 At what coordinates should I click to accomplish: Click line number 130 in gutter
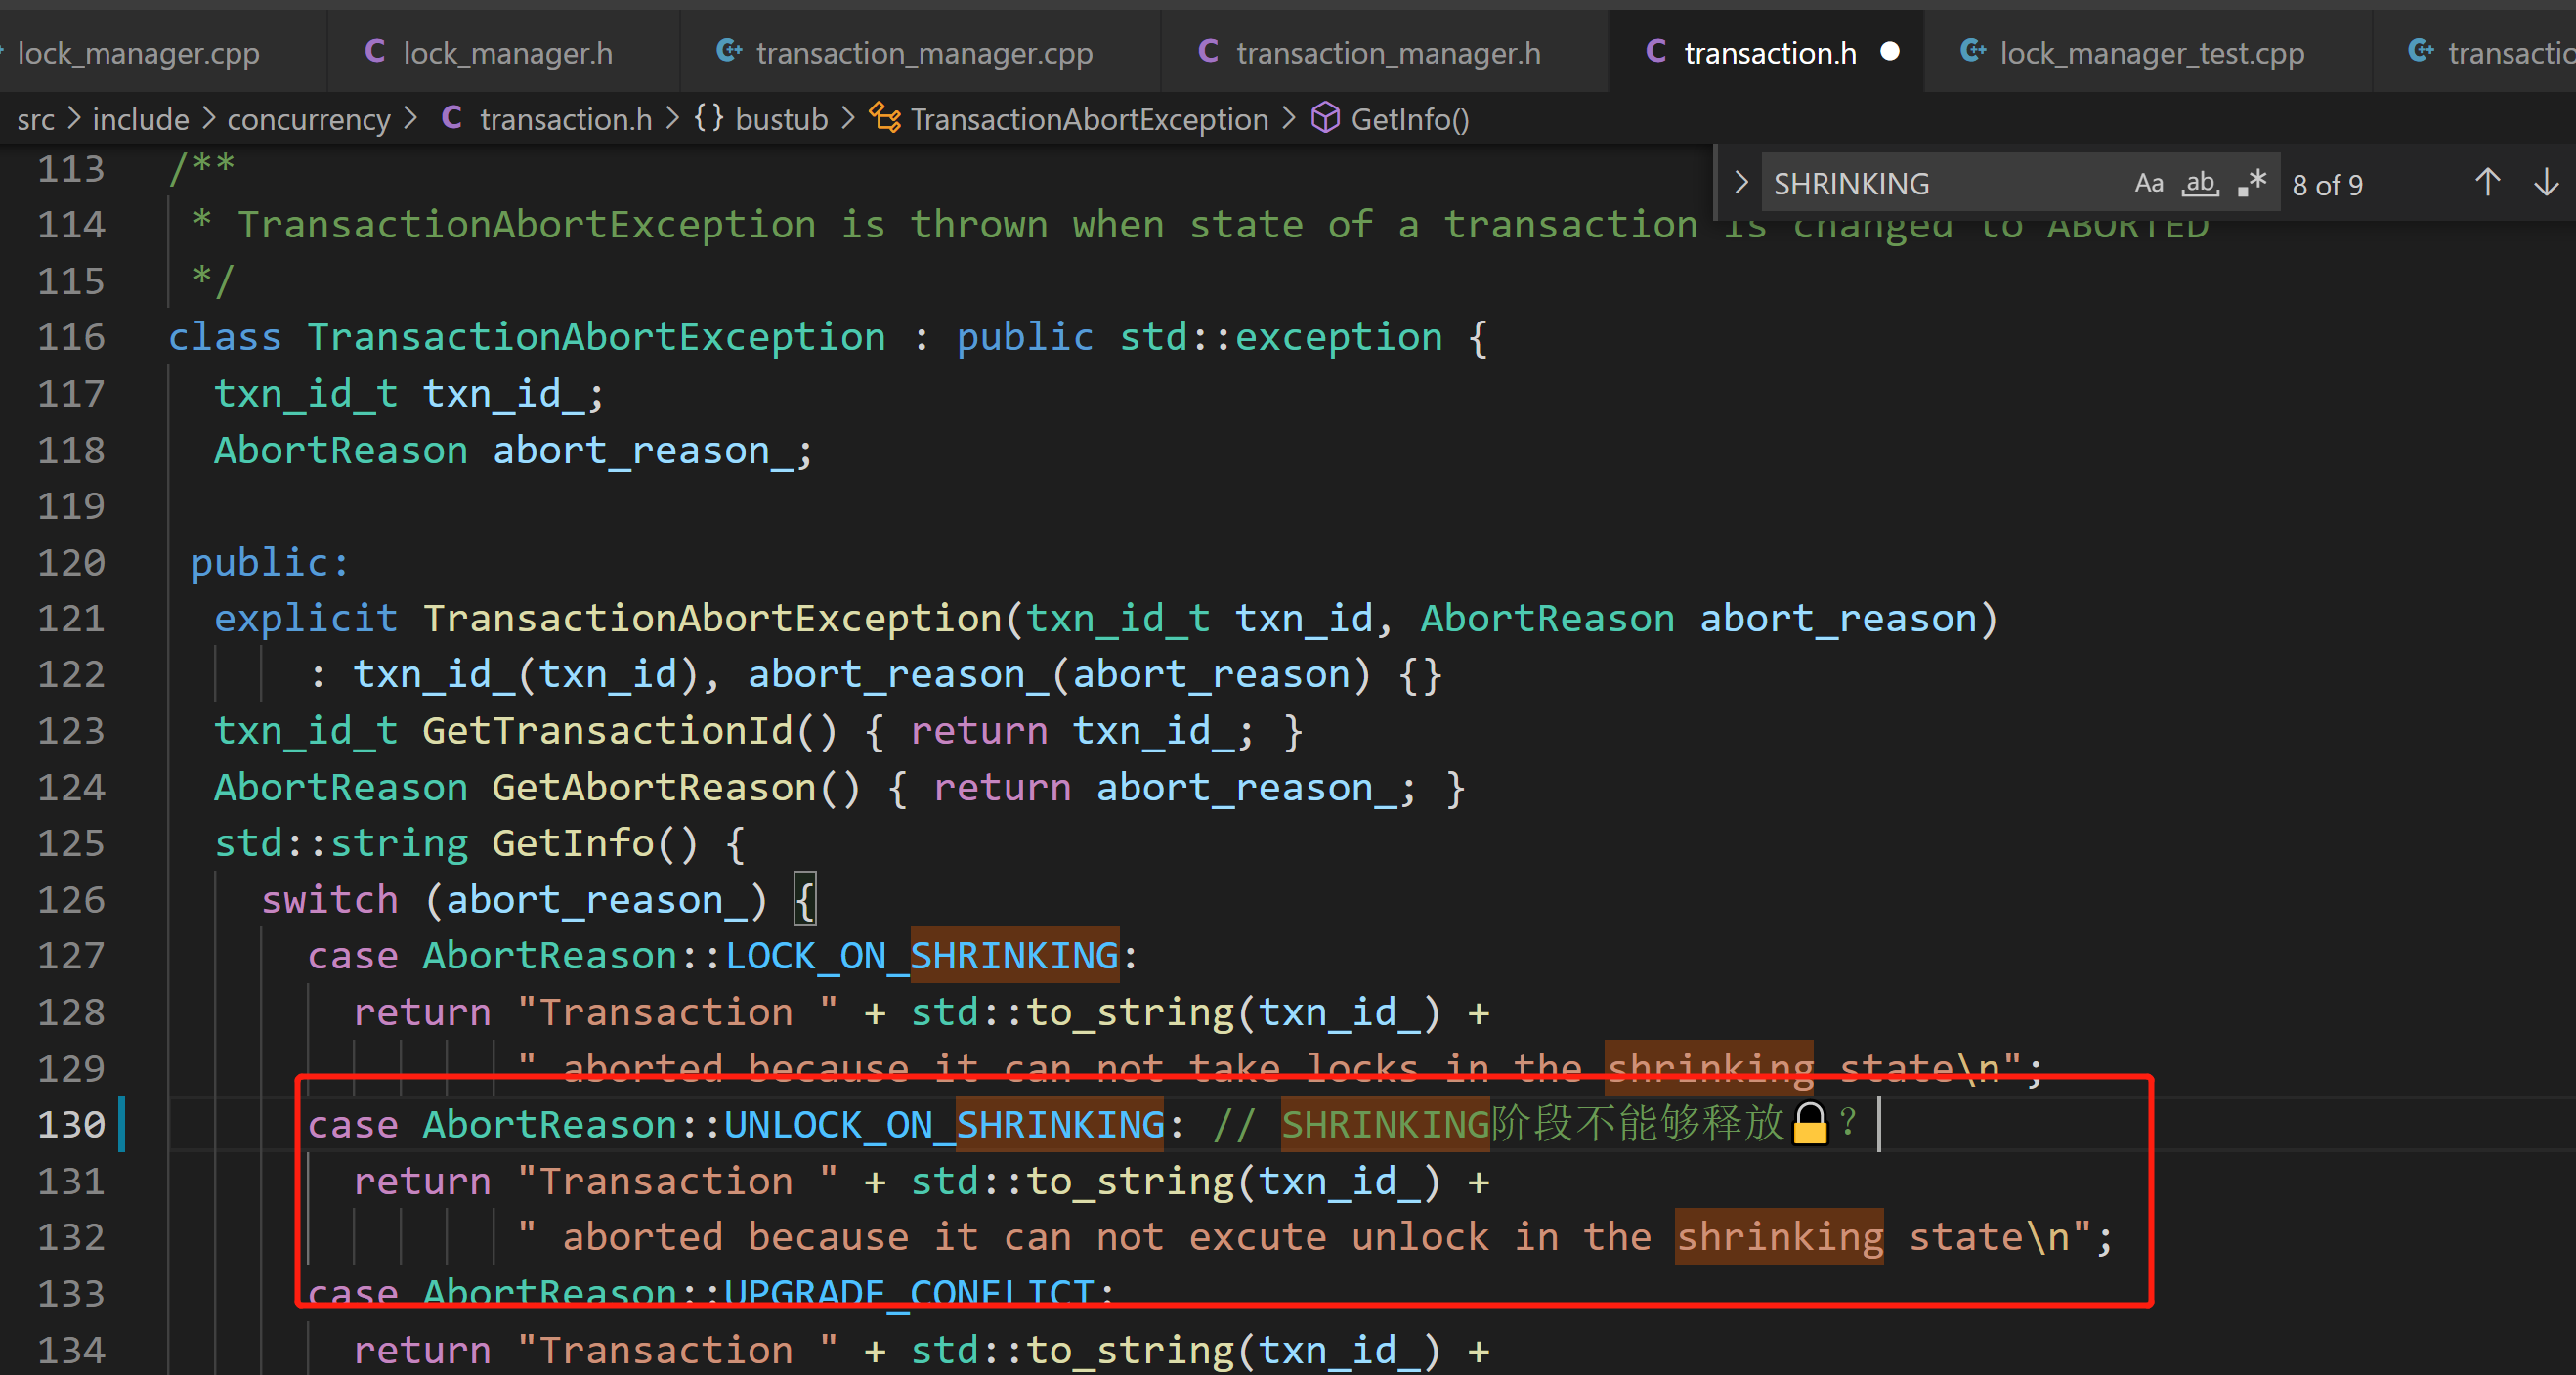[71, 1125]
